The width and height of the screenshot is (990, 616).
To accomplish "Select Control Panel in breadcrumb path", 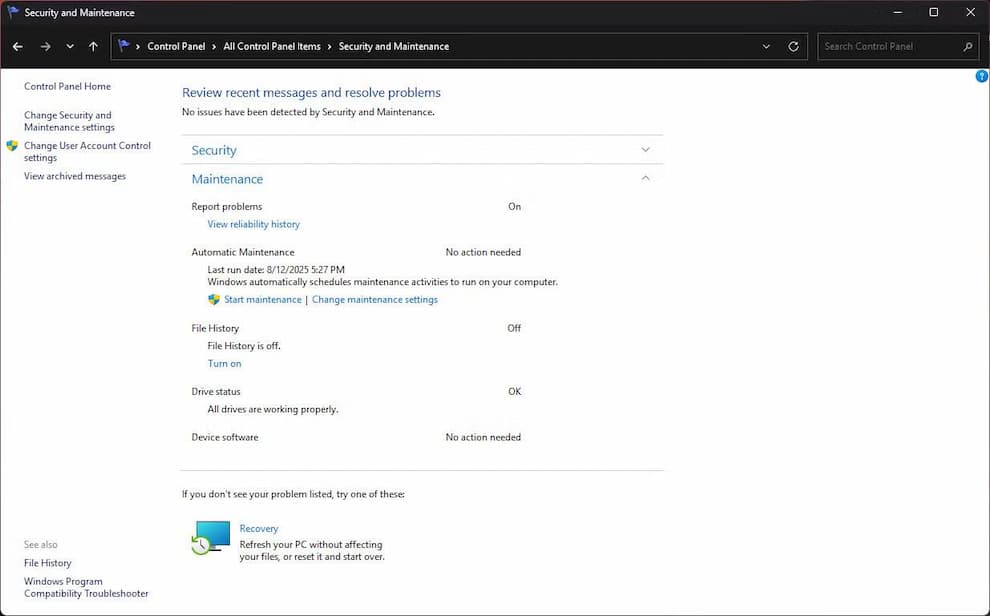I will (176, 47).
